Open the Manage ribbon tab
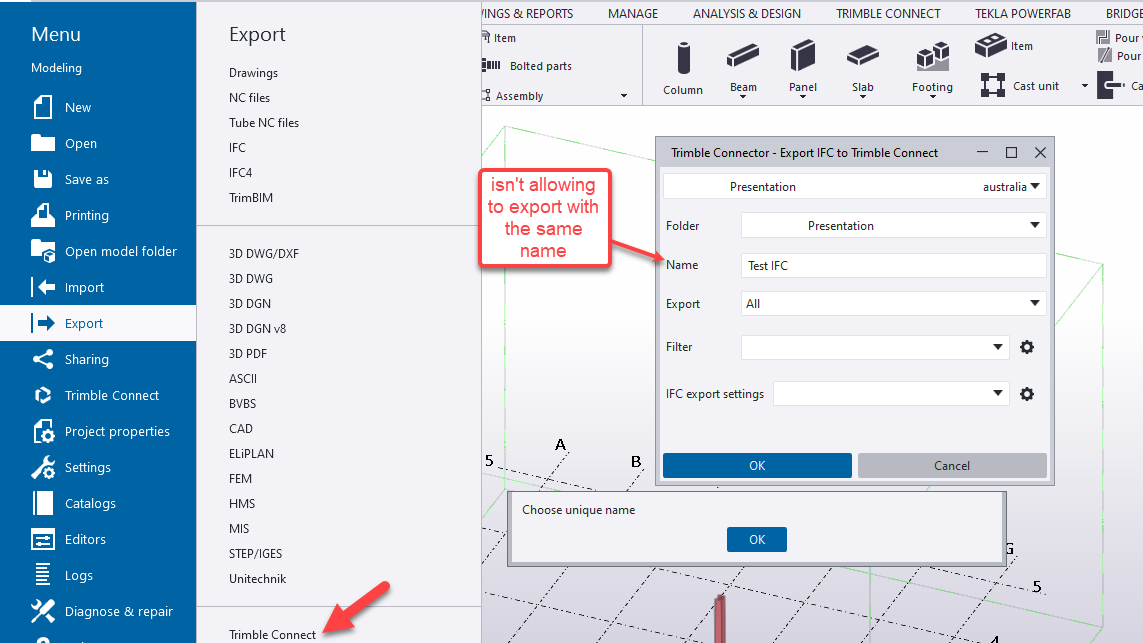The height and width of the screenshot is (643, 1143). click(x=633, y=13)
